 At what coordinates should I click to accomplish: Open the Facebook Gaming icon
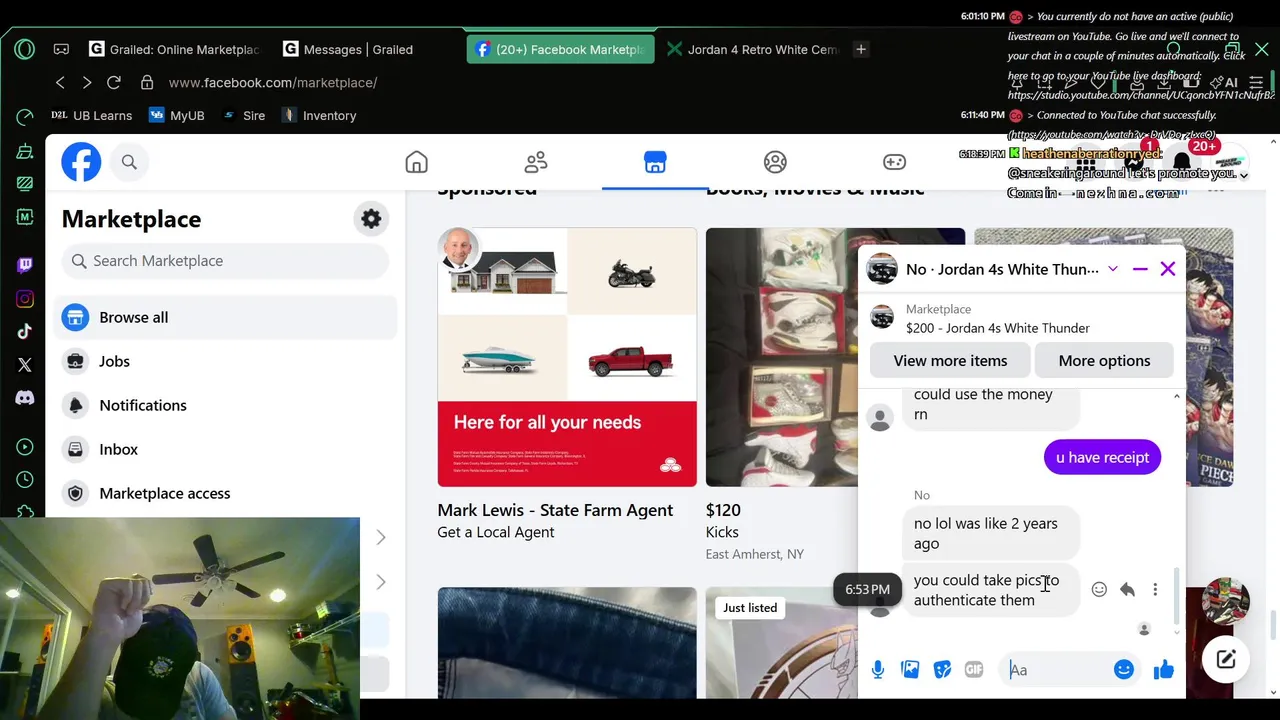point(894,162)
